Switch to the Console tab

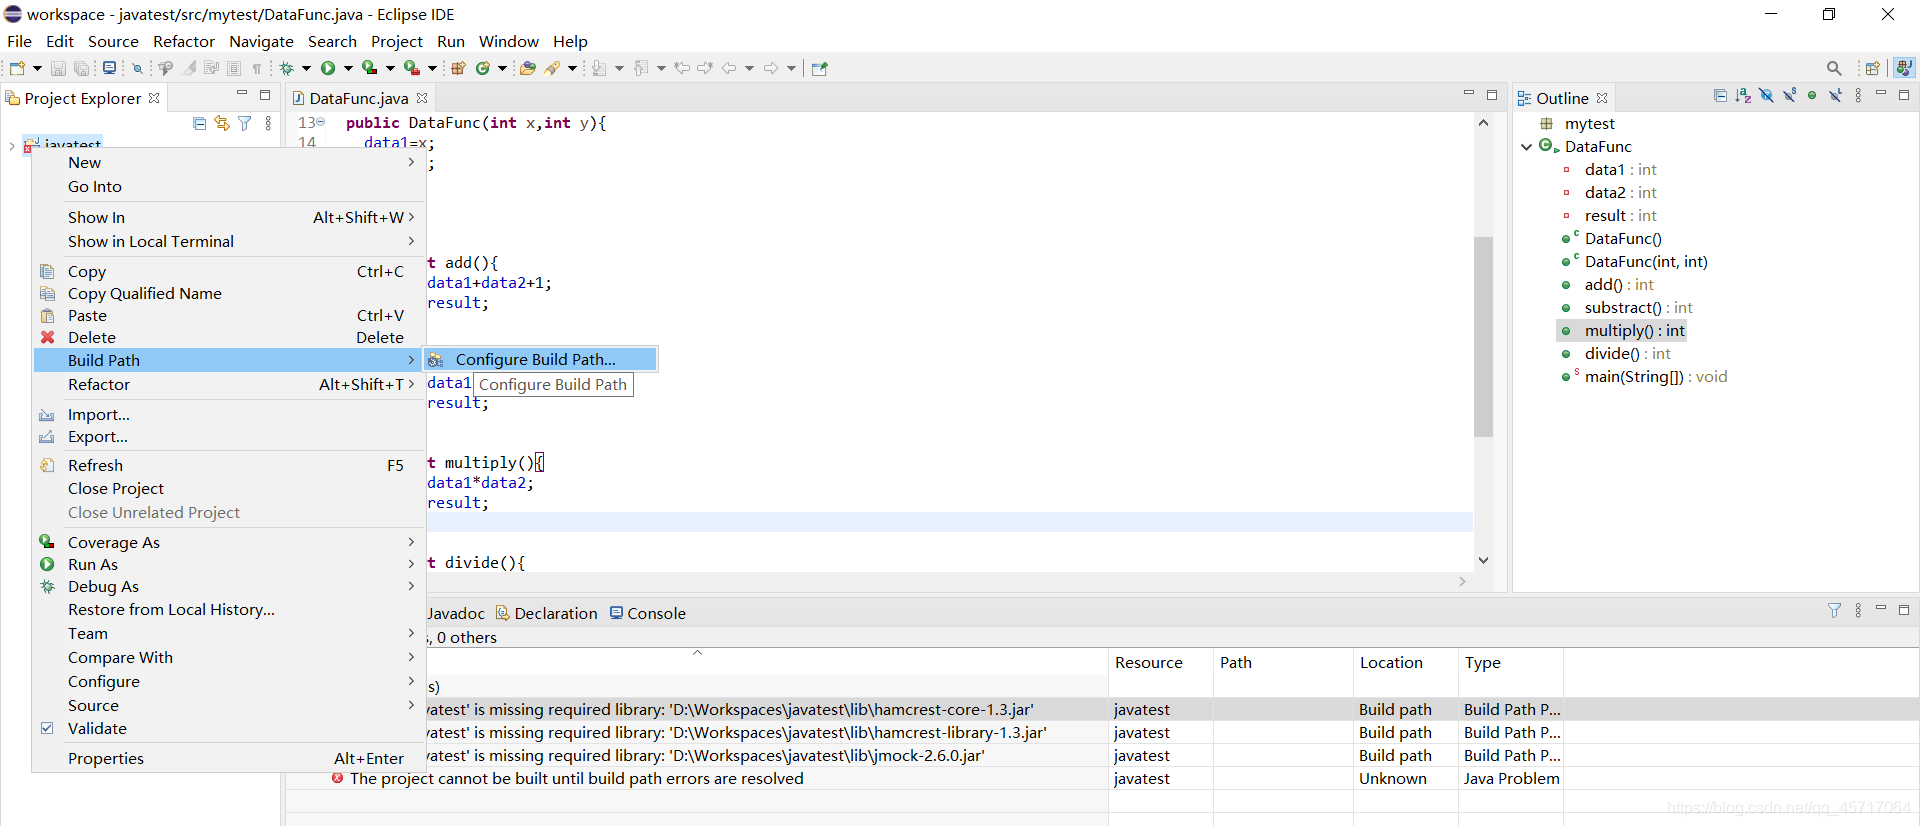pos(647,613)
